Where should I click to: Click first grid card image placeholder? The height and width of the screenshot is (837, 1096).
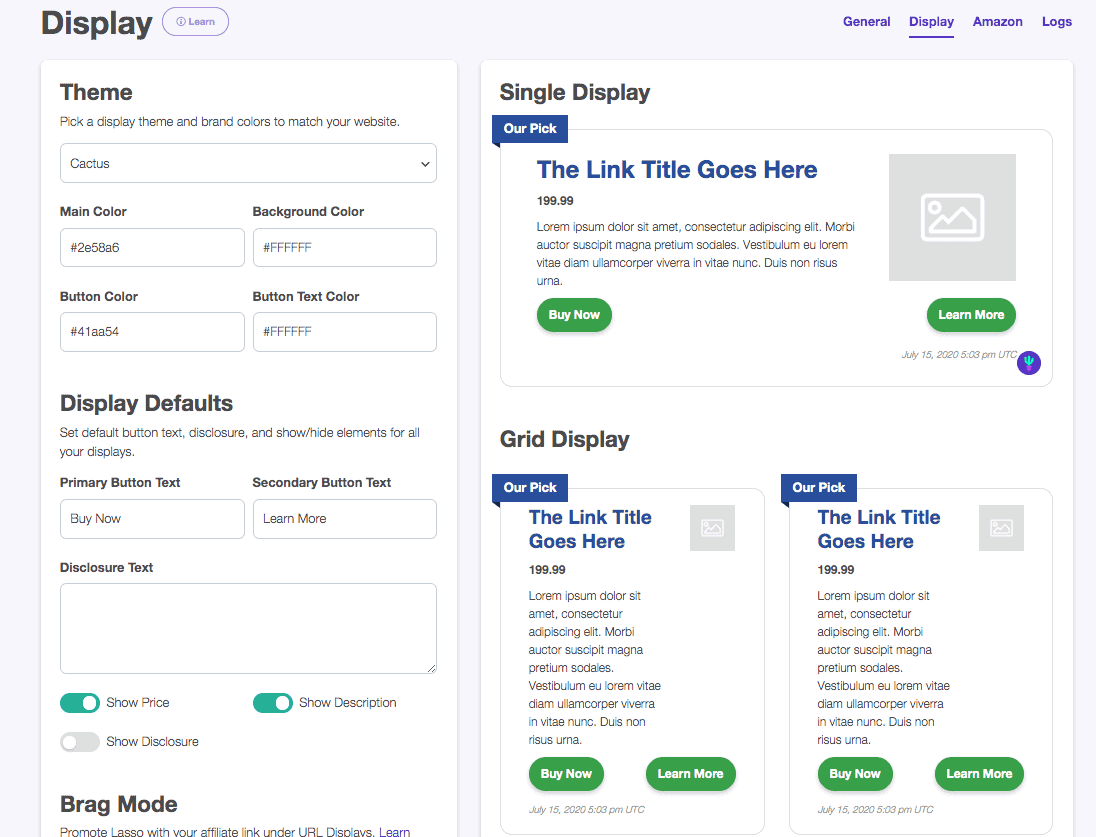pyautogui.click(x=712, y=528)
